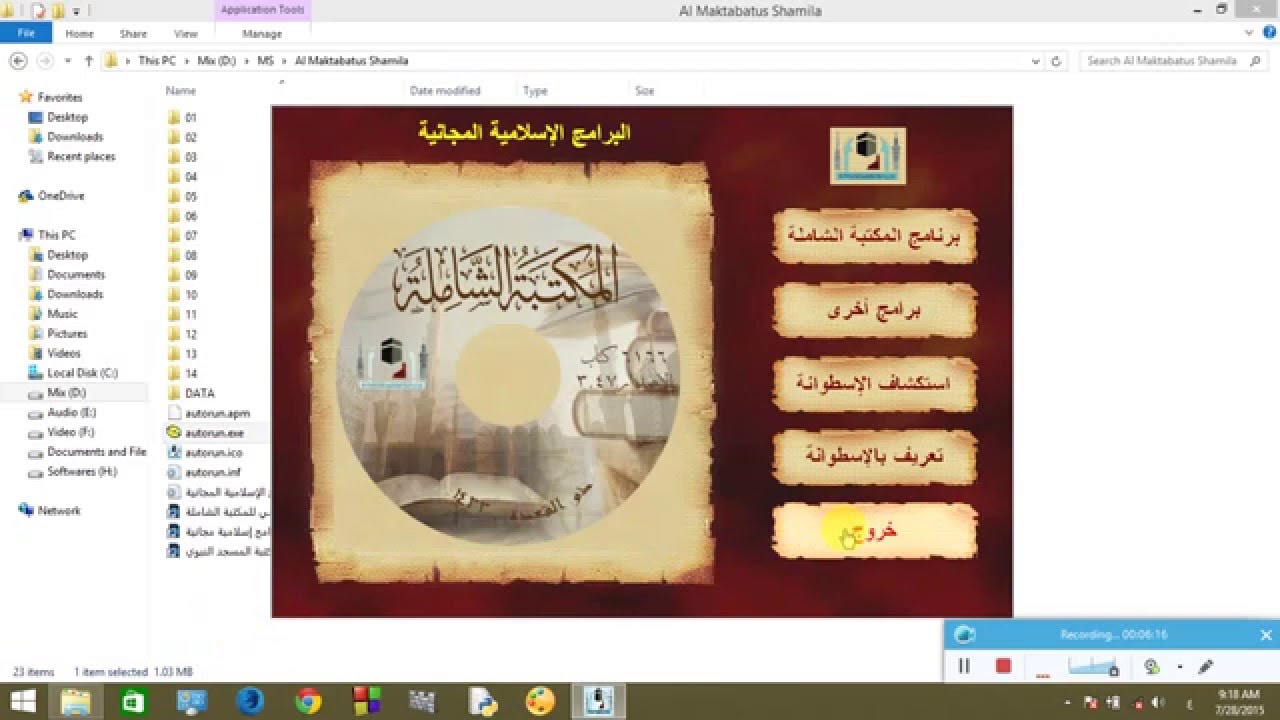Open برنامج المكتبة الشاملة button

coord(874,237)
